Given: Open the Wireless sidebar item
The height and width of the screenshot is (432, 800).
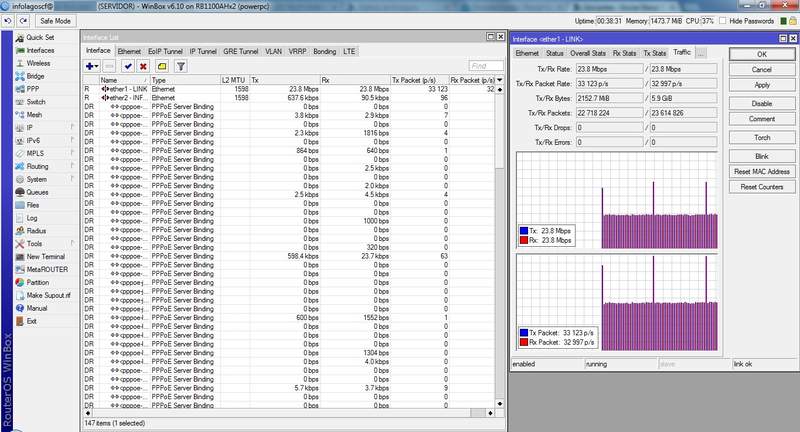Looking at the screenshot, I should pyautogui.click(x=38, y=63).
